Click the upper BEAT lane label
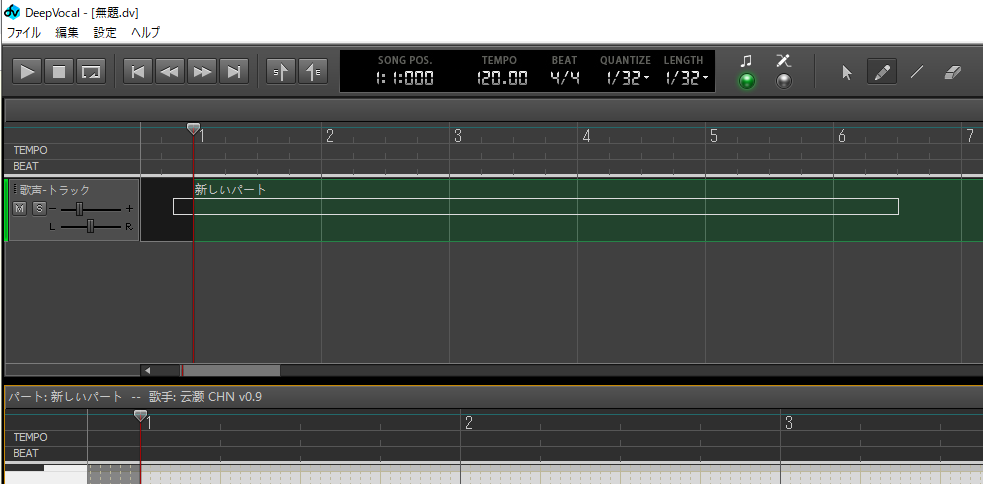Viewport: 983px width, 484px height. tap(25, 166)
